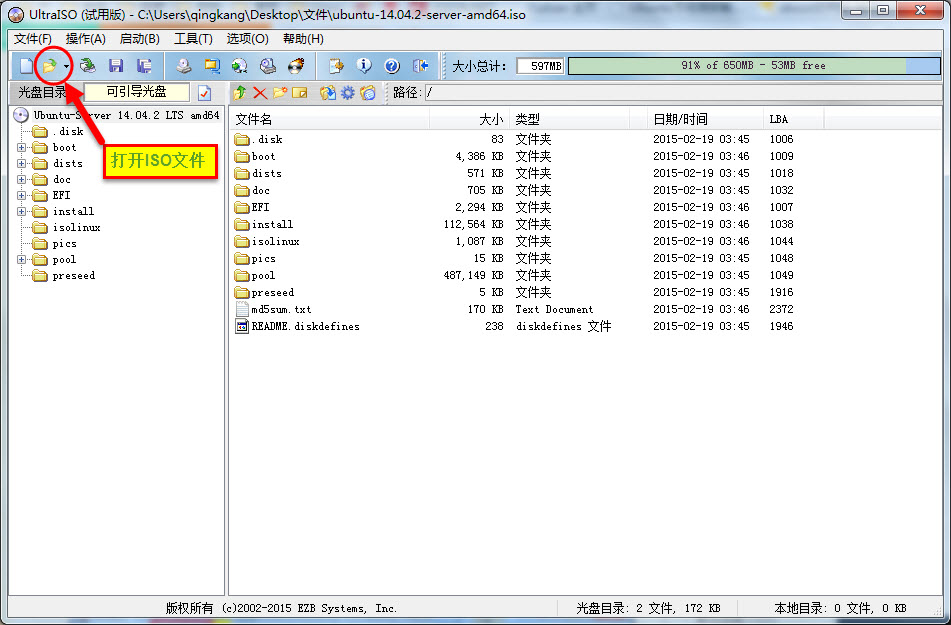951x625 pixels.
Task: Select Ubuntu-Server 14.04.2 LTS root tree node
Action: (x=126, y=115)
